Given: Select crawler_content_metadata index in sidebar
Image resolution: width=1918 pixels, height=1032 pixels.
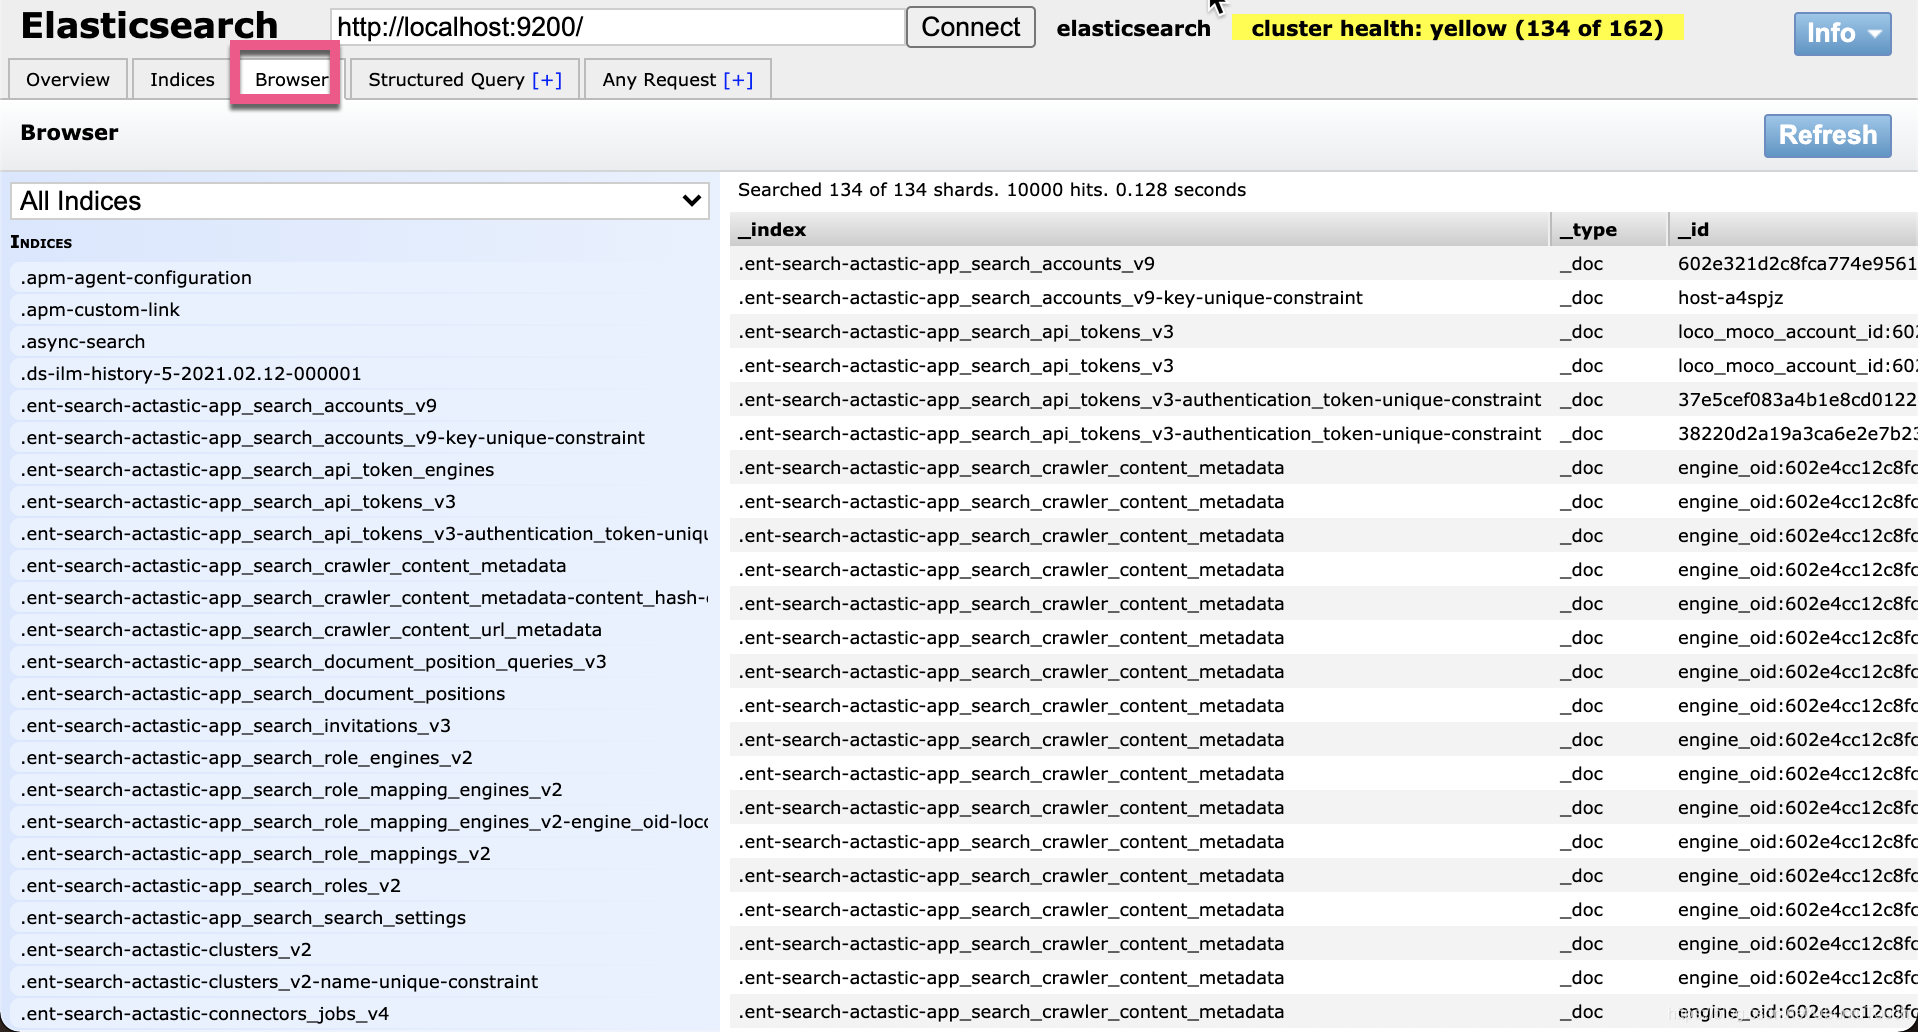Looking at the screenshot, I should click(360, 566).
